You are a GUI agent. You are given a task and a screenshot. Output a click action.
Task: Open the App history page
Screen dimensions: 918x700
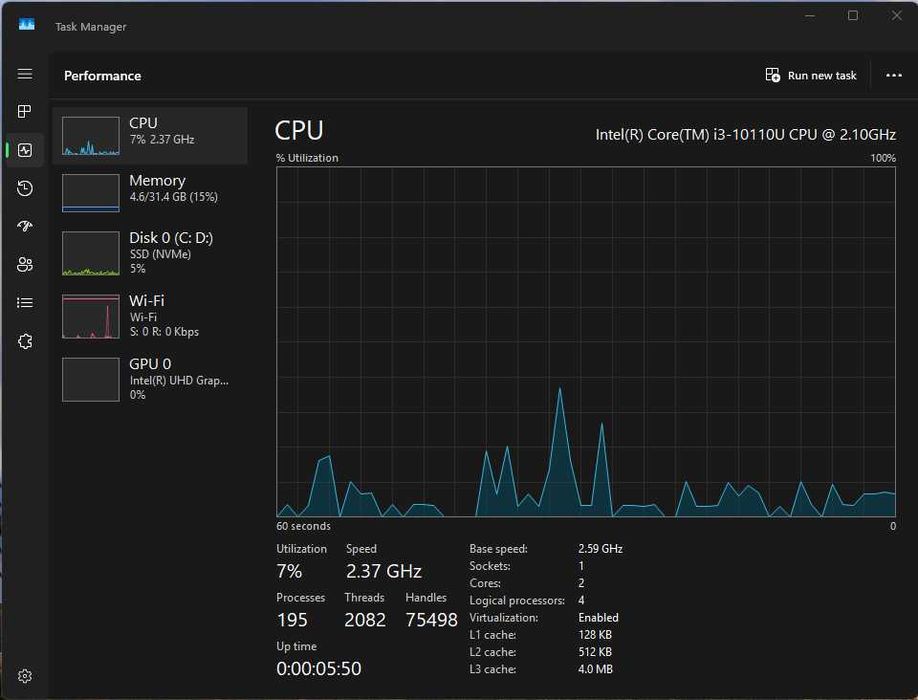click(x=25, y=188)
